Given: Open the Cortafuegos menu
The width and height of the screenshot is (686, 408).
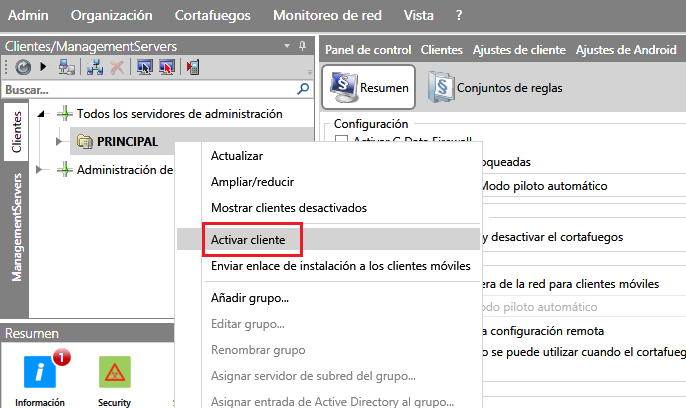Looking at the screenshot, I should [x=213, y=15].
